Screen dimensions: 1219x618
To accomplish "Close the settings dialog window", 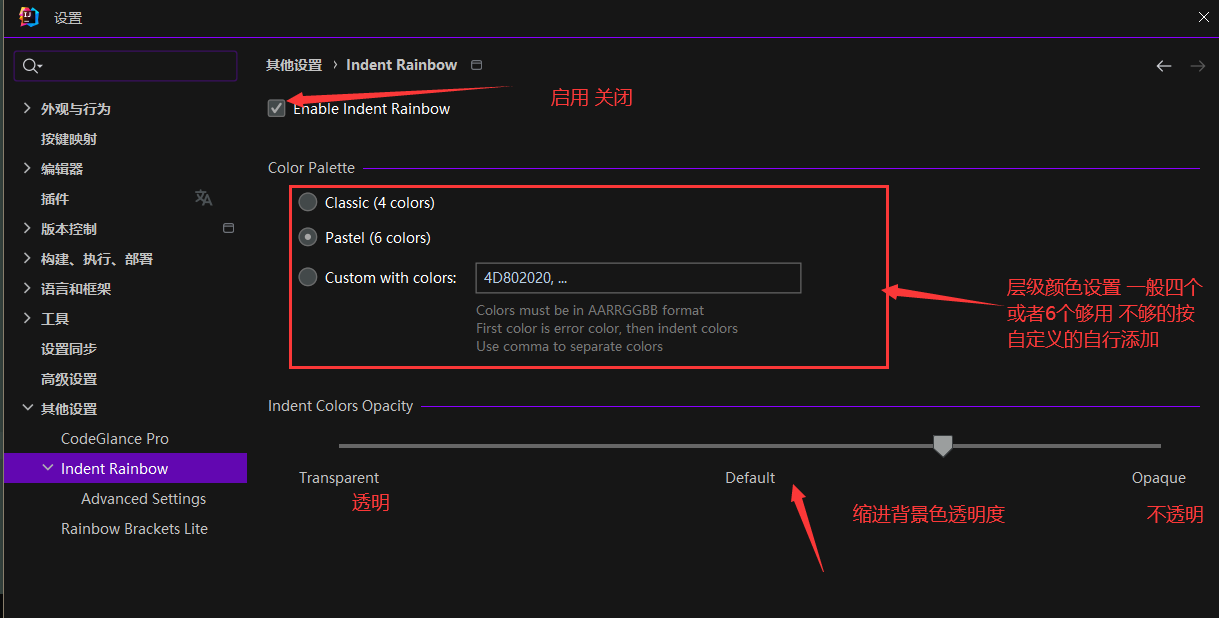I will [x=1204, y=17].
